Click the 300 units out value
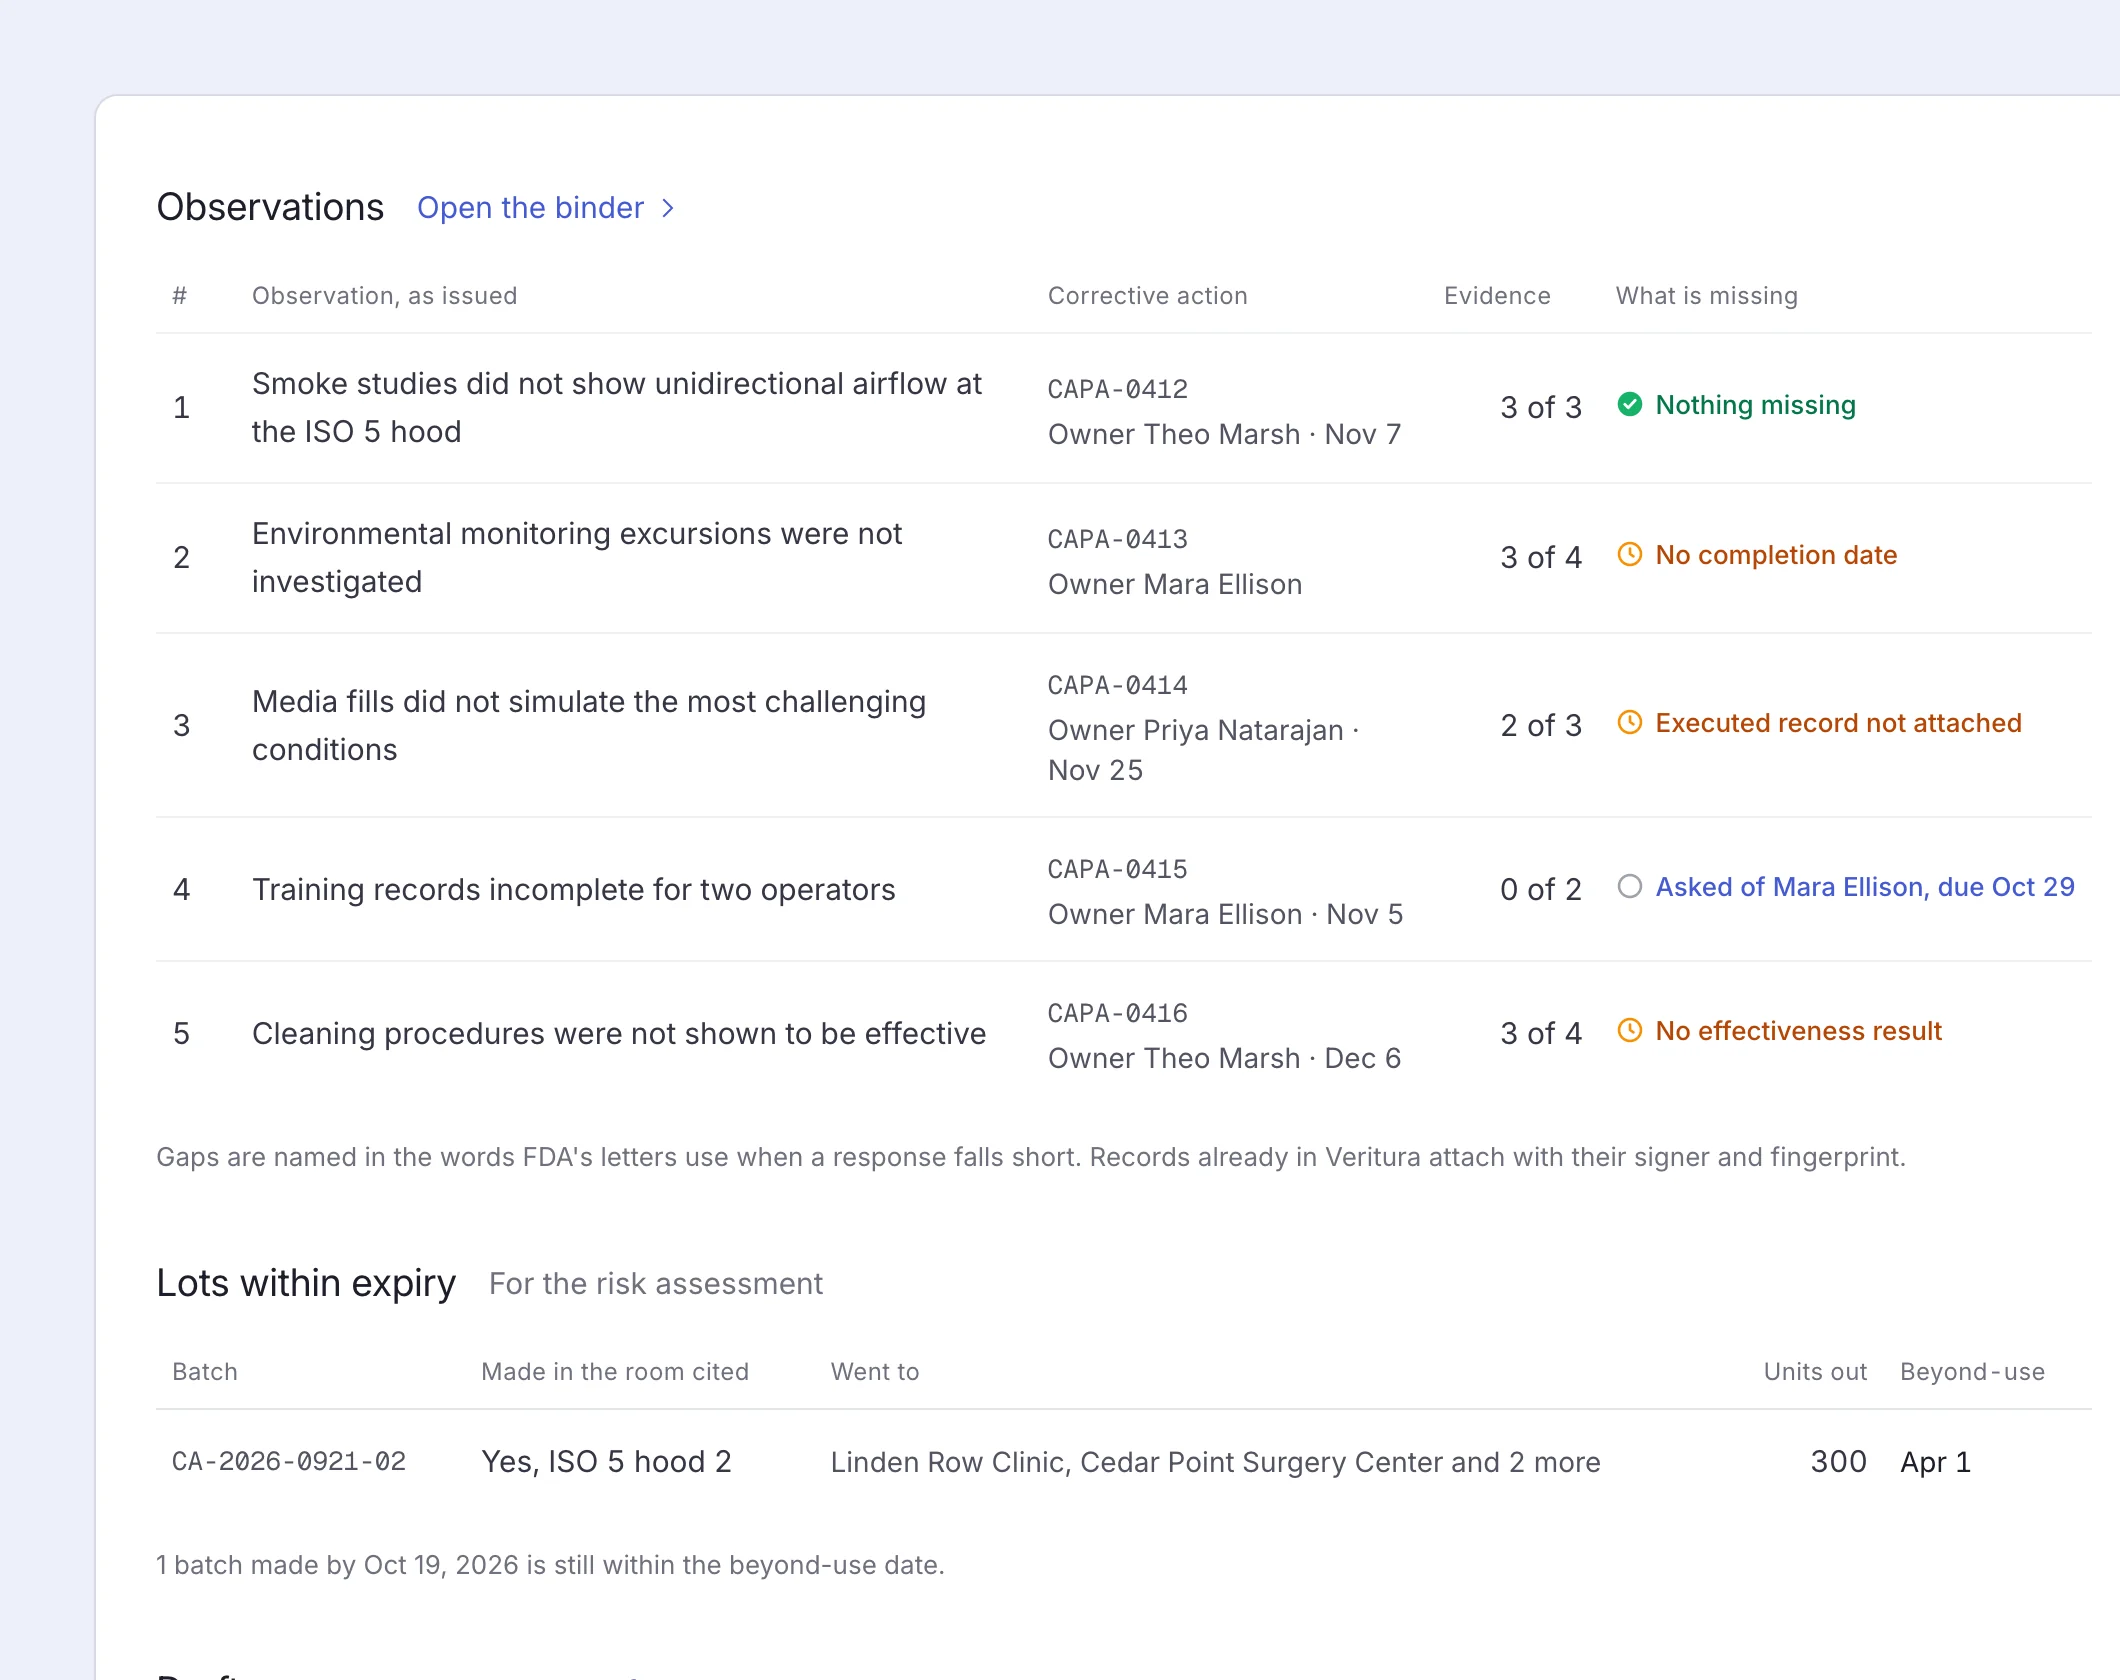 pos(1838,1462)
